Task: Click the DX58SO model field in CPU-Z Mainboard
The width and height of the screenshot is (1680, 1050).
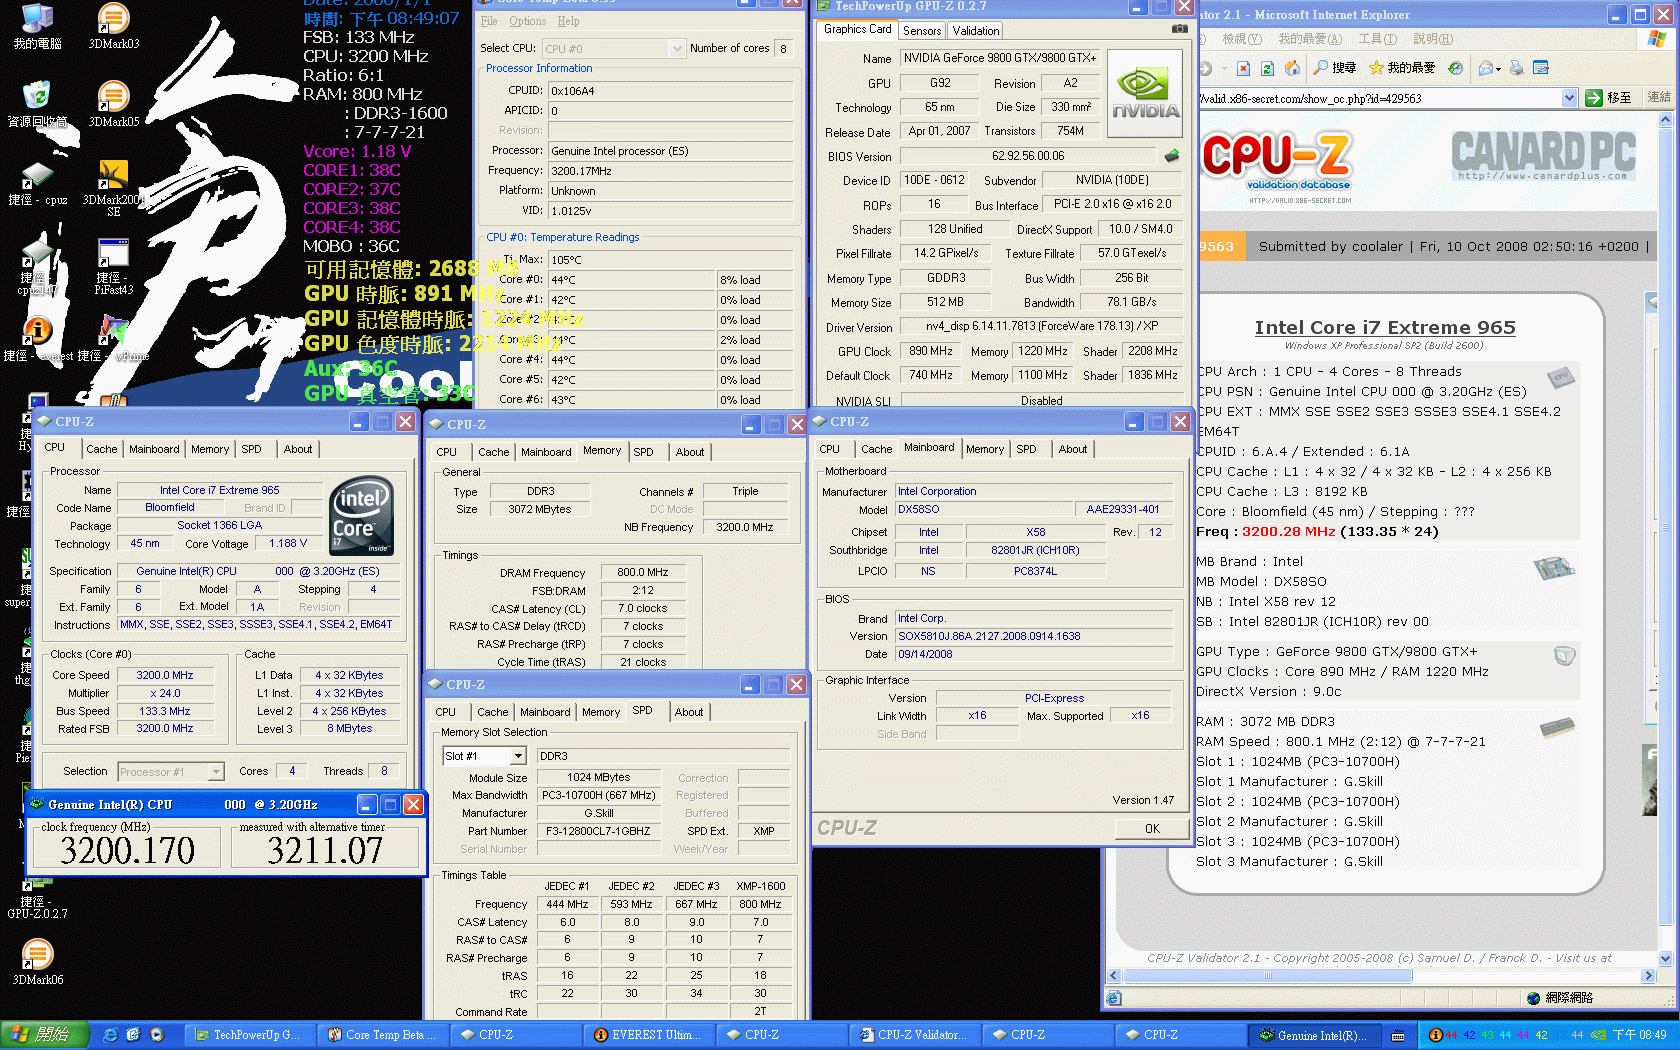Action: pyautogui.click(x=983, y=509)
